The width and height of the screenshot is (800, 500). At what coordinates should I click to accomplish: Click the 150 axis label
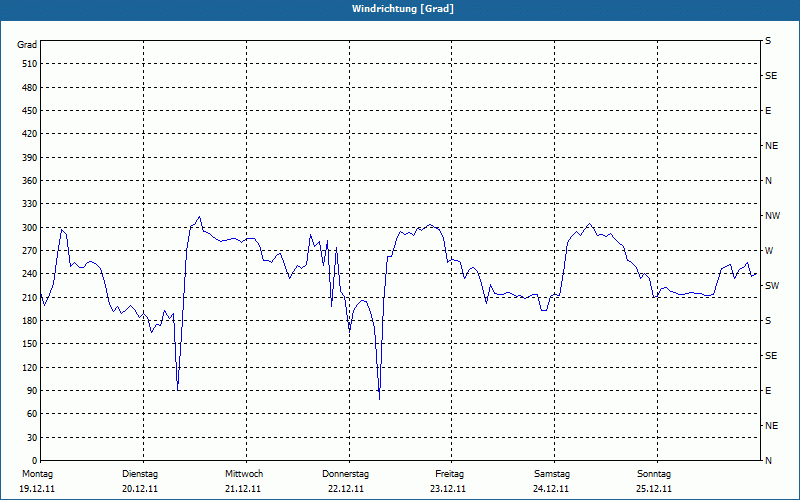pyautogui.click(x=29, y=344)
